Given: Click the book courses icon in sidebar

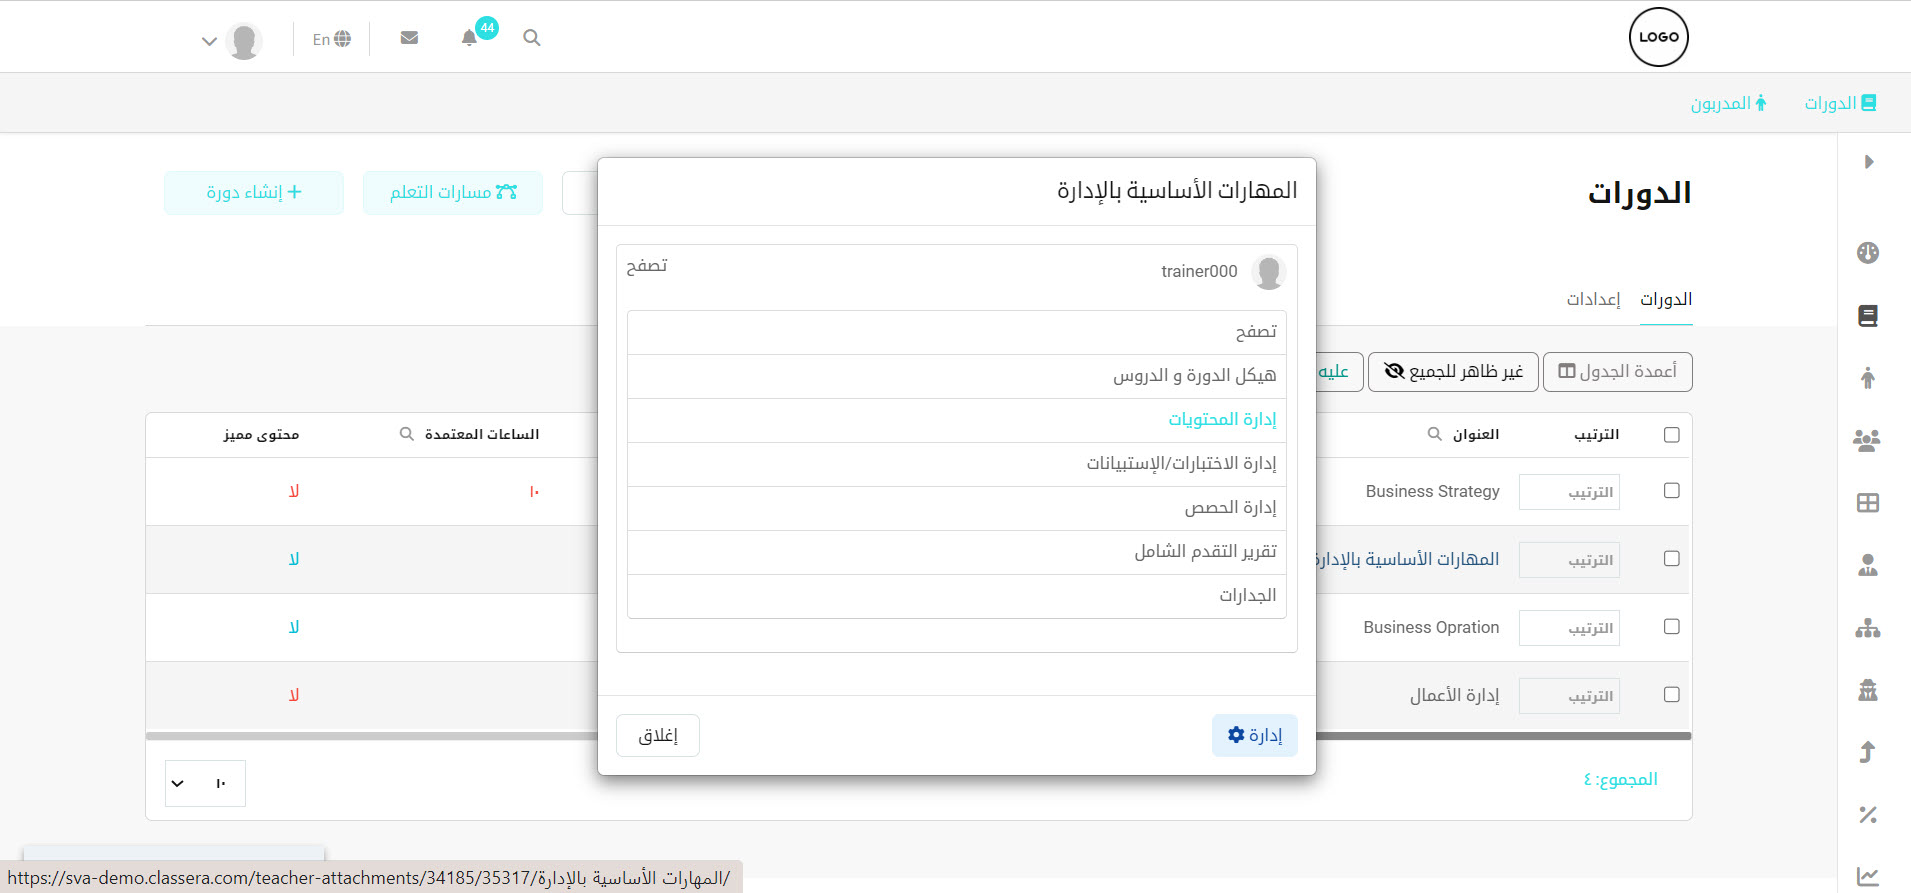Looking at the screenshot, I should 1867,316.
